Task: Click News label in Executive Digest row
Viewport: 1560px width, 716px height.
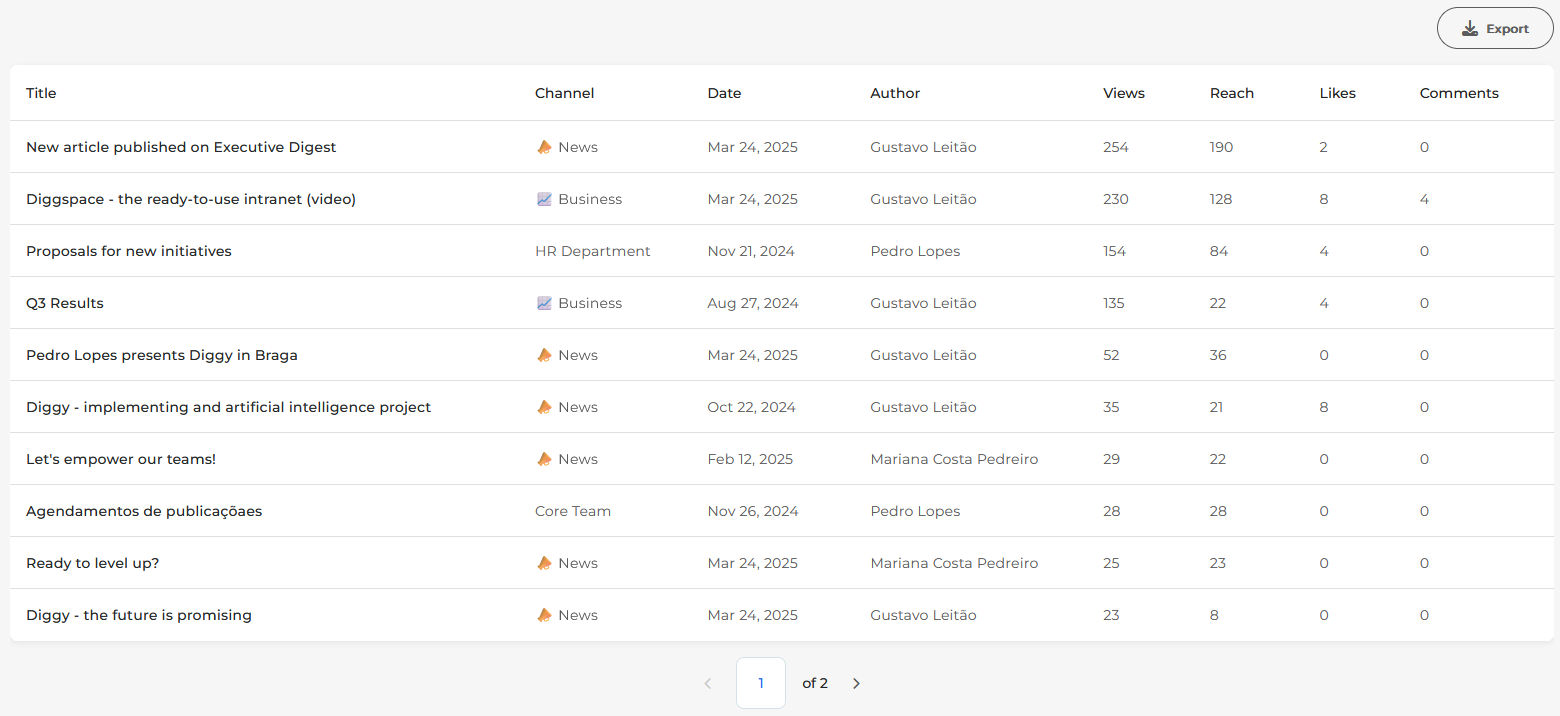Action: click(578, 147)
